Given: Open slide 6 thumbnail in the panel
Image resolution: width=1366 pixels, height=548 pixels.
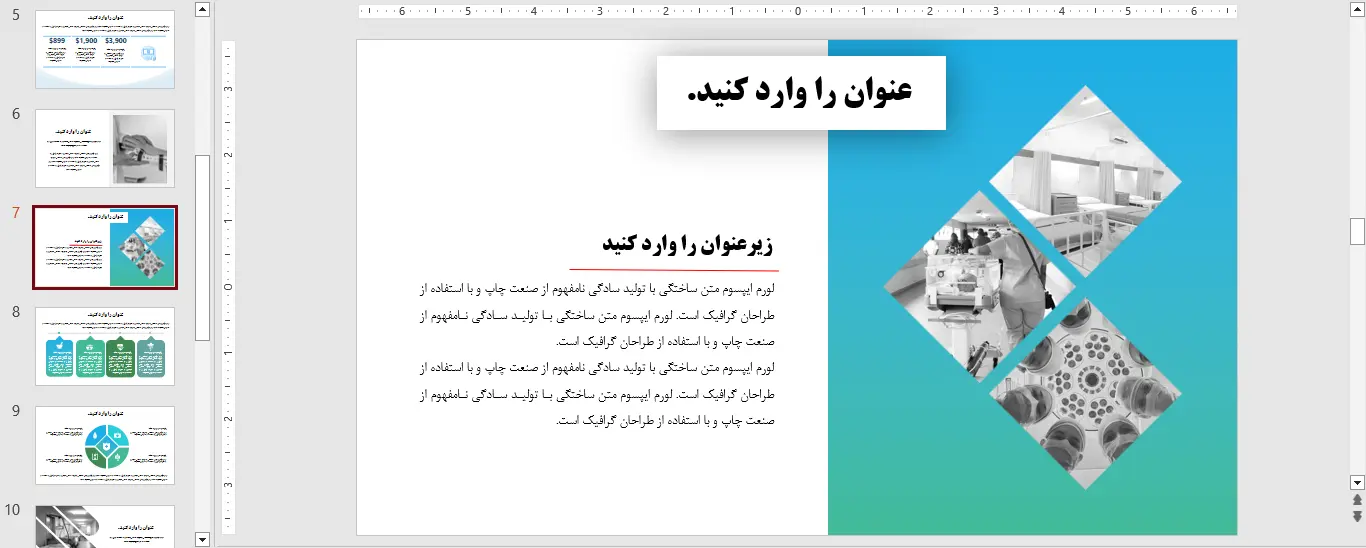Looking at the screenshot, I should tap(105, 148).
